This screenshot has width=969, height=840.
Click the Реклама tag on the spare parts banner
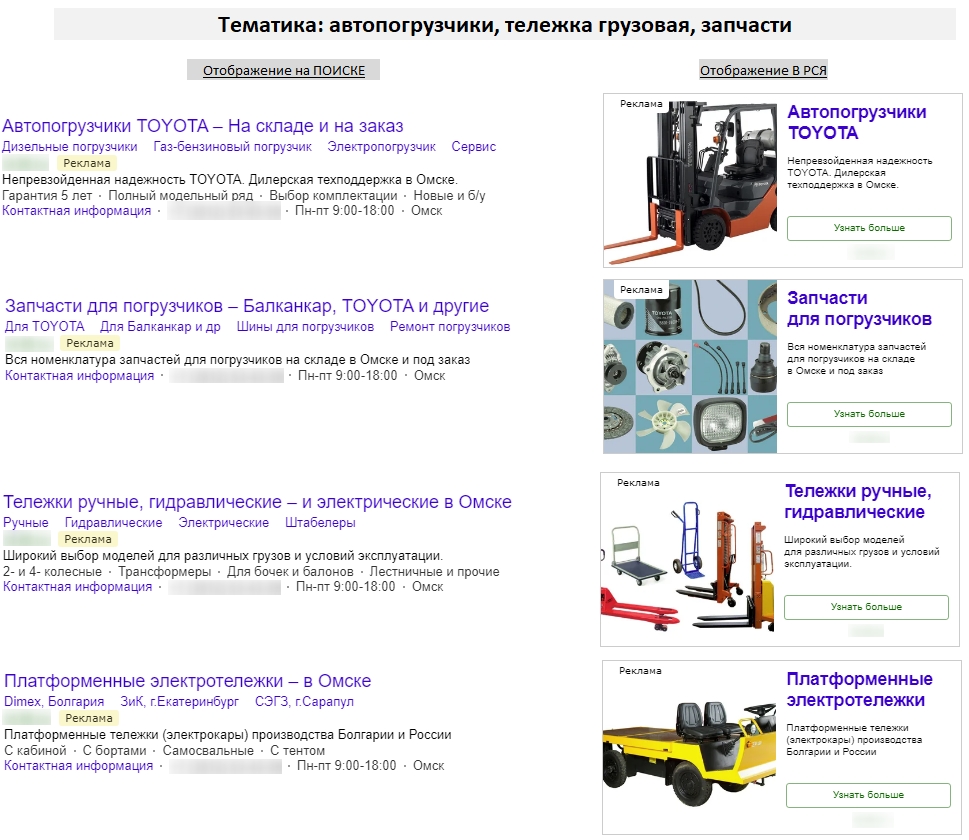[x=641, y=290]
